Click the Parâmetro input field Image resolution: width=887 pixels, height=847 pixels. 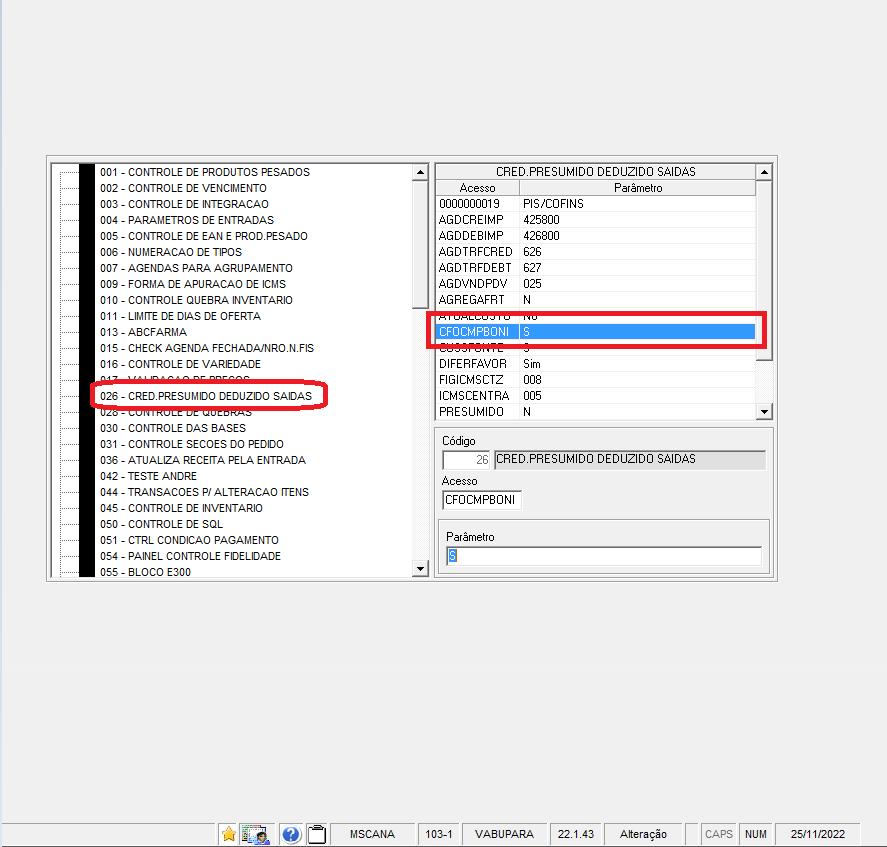pyautogui.click(x=604, y=556)
